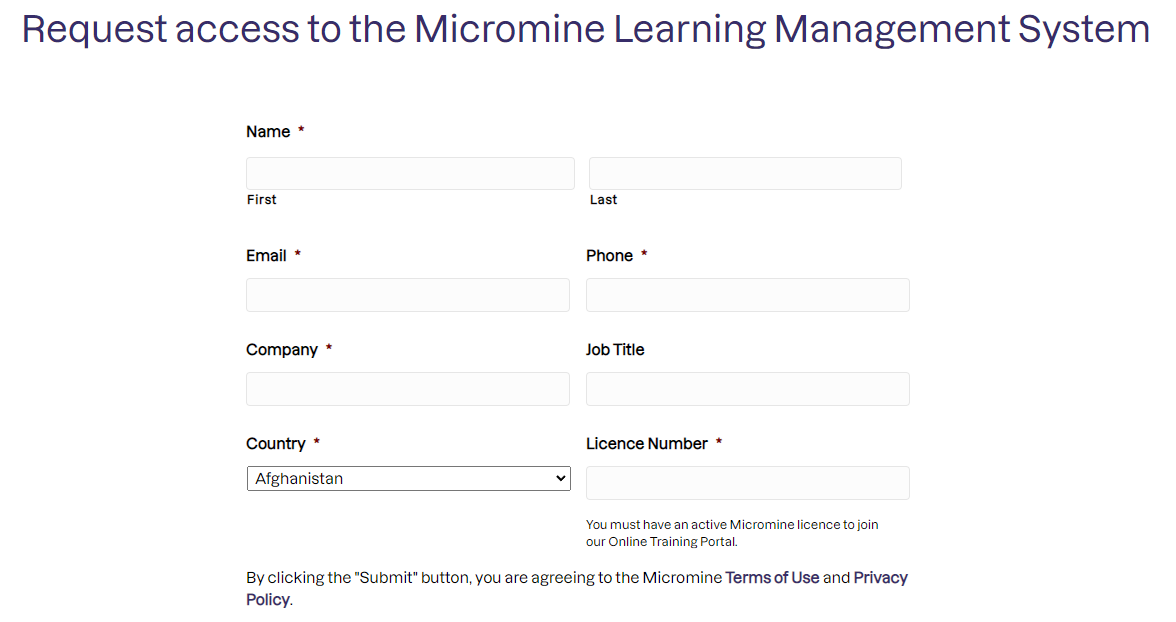The height and width of the screenshot is (622, 1176).
Task: Focus the Email text box
Action: (408, 295)
